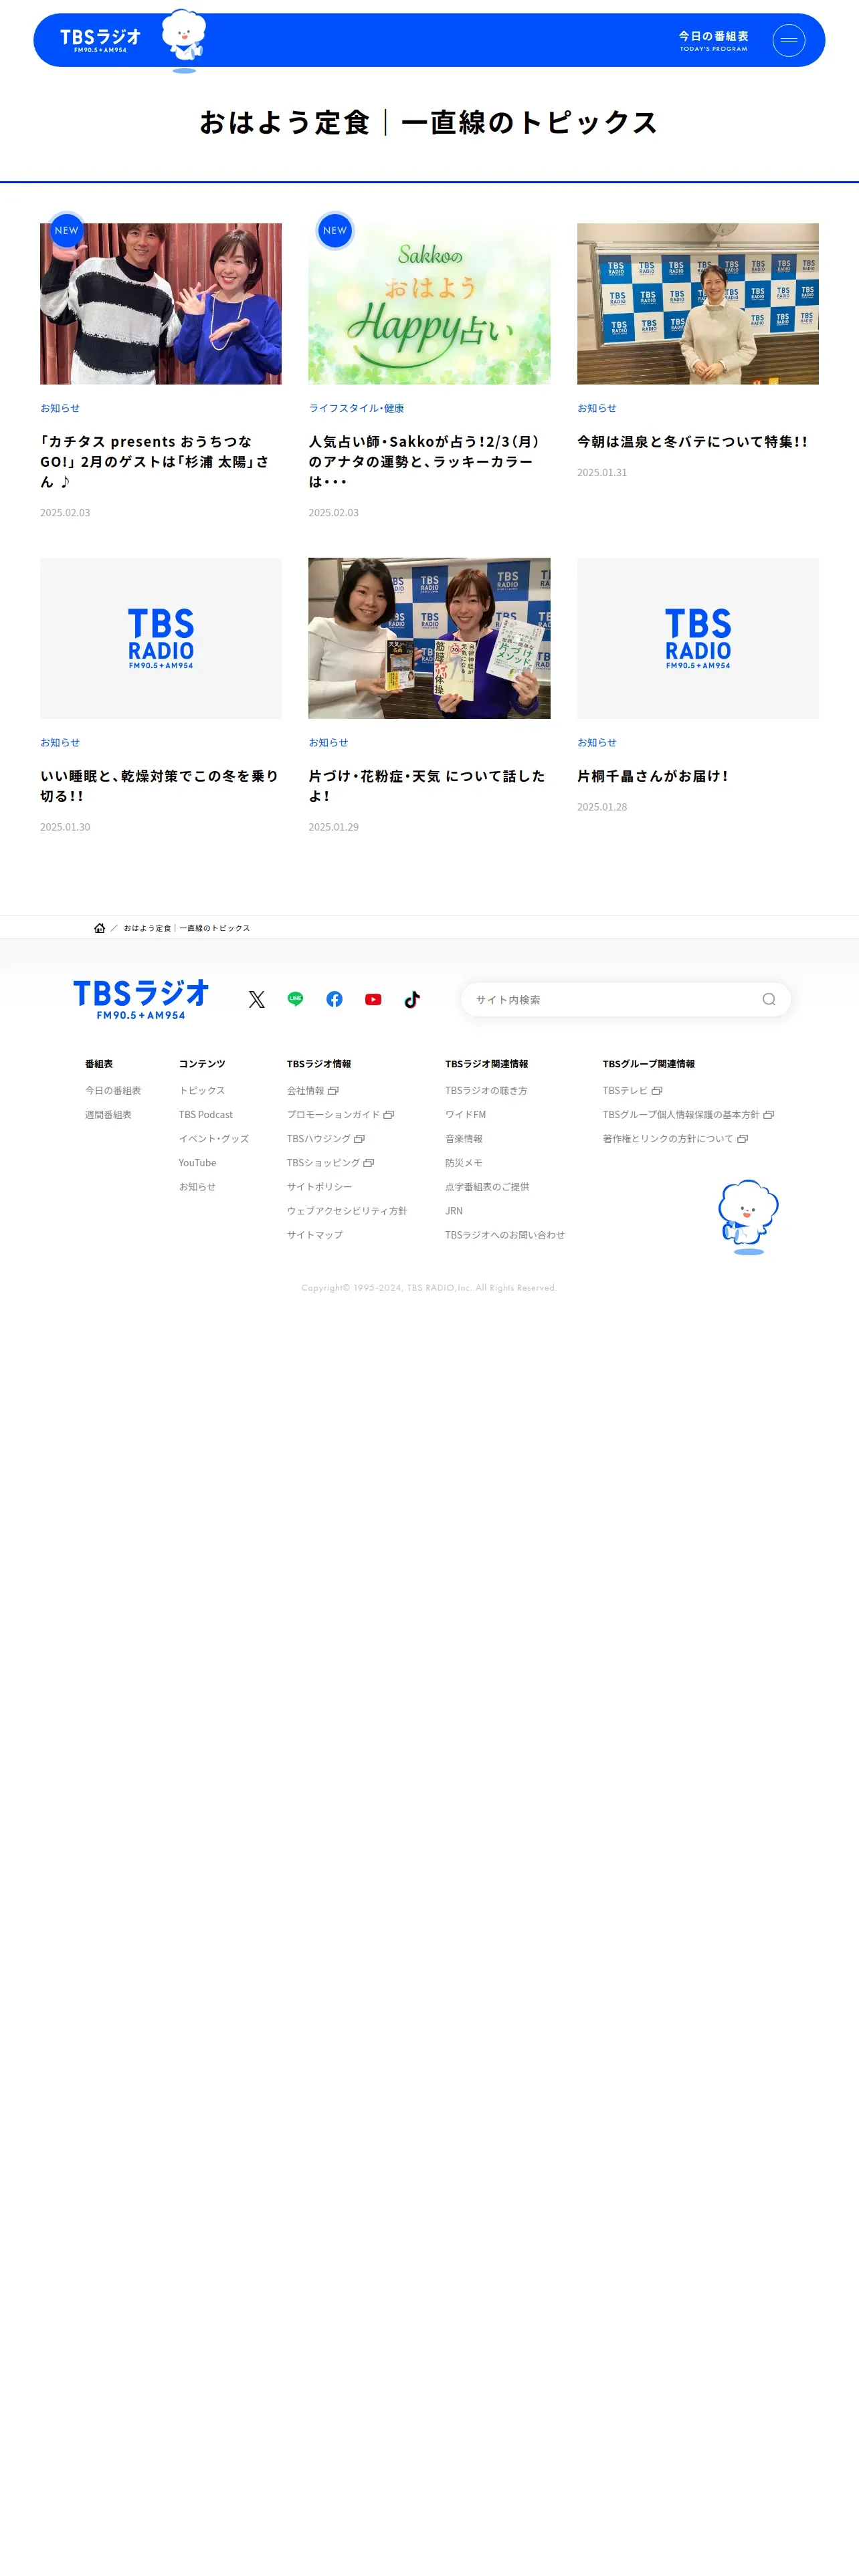This screenshot has height=2576, width=859.
Task: Open 今日の番組表 in the header
Action: (x=713, y=40)
